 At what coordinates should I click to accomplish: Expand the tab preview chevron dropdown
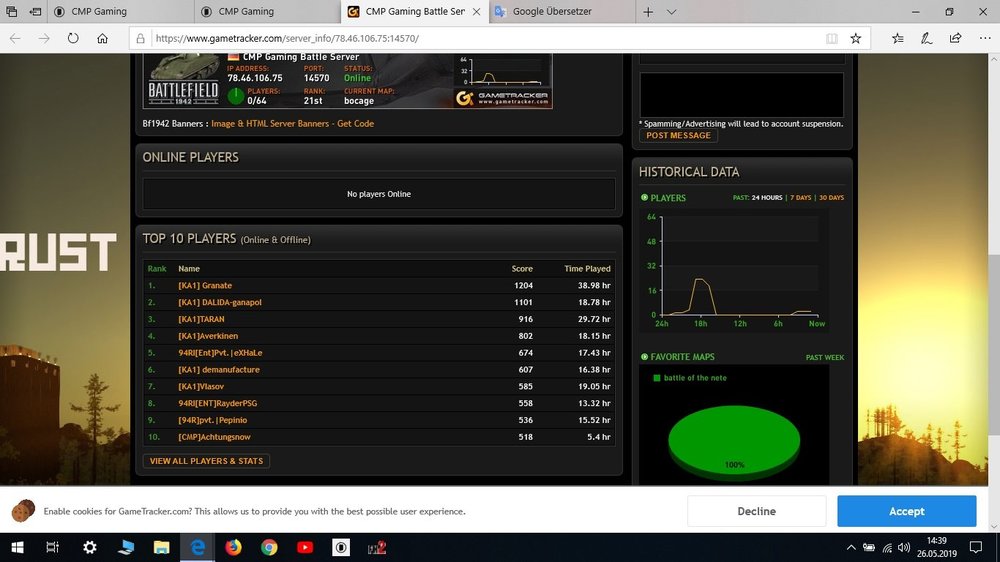[x=672, y=12]
